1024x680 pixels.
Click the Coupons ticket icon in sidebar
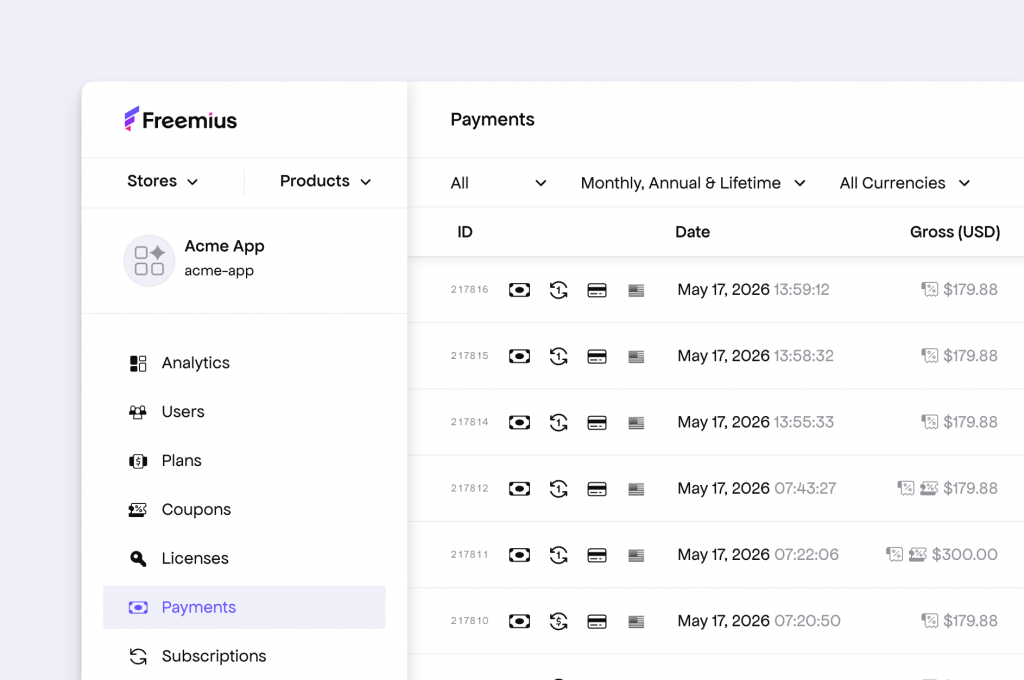click(138, 510)
